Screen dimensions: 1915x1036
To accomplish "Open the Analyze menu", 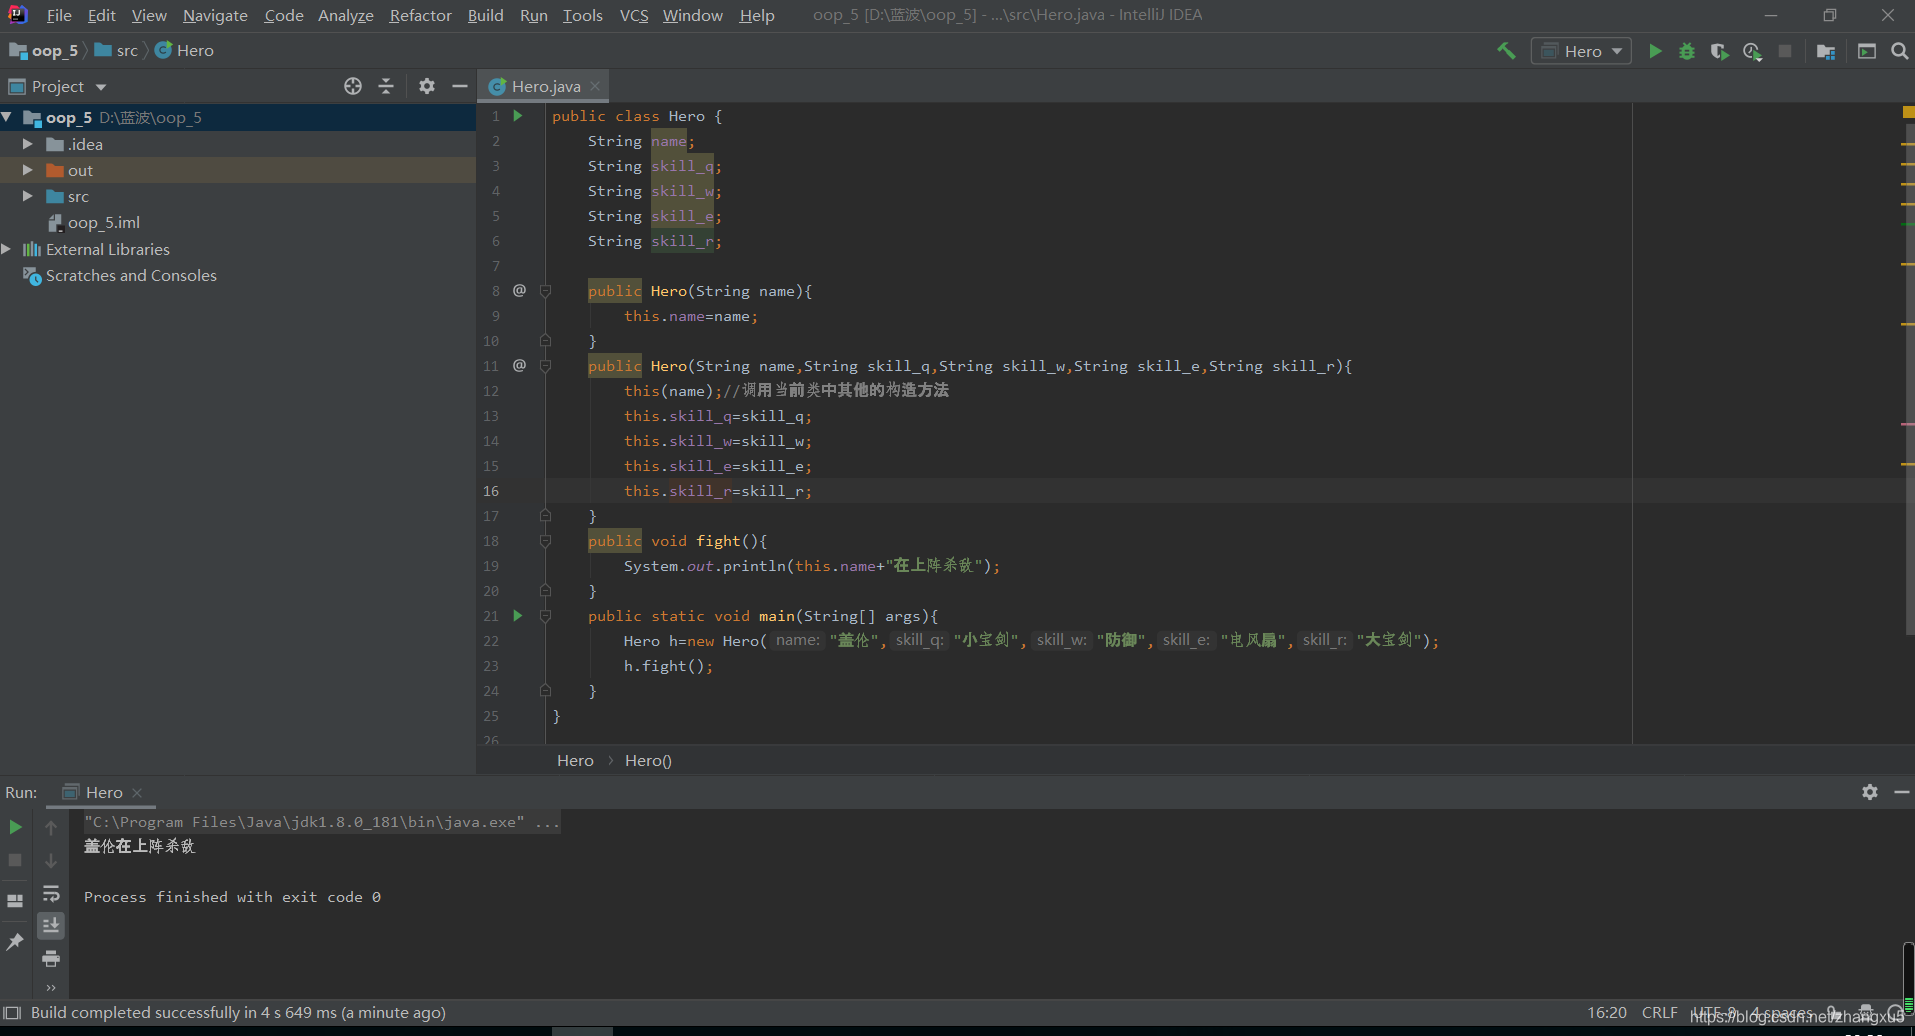I will point(345,15).
